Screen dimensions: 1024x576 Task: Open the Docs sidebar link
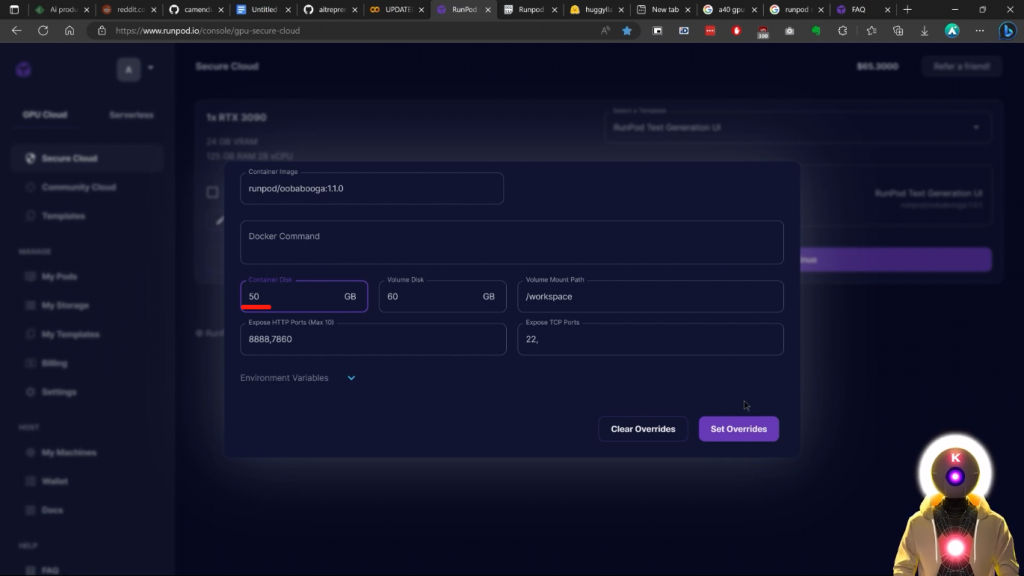(x=52, y=510)
